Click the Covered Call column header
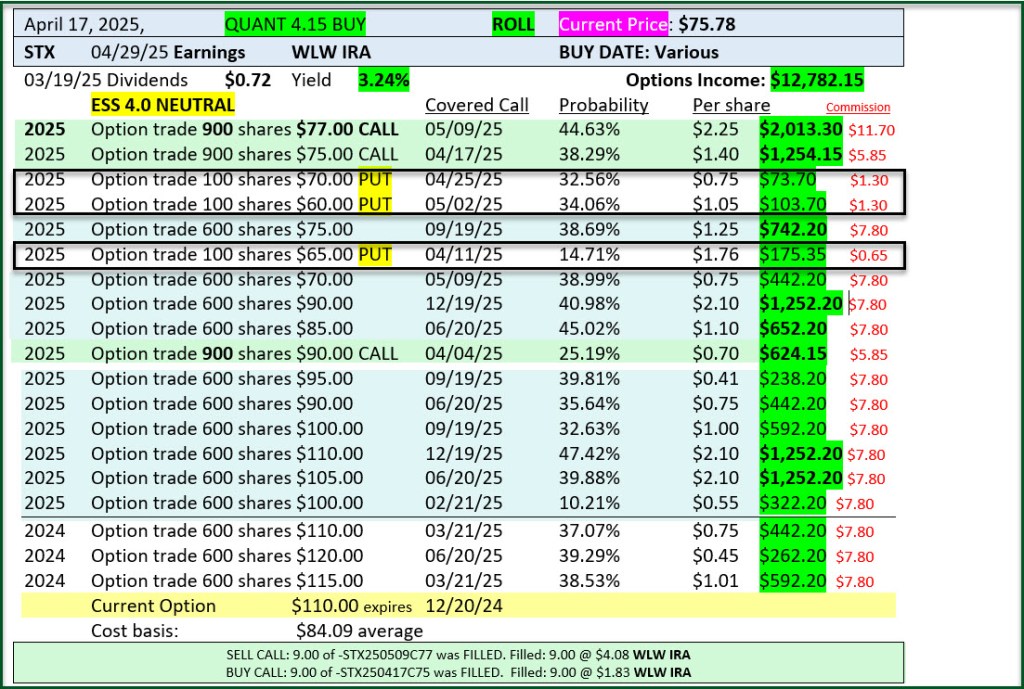 tap(477, 105)
